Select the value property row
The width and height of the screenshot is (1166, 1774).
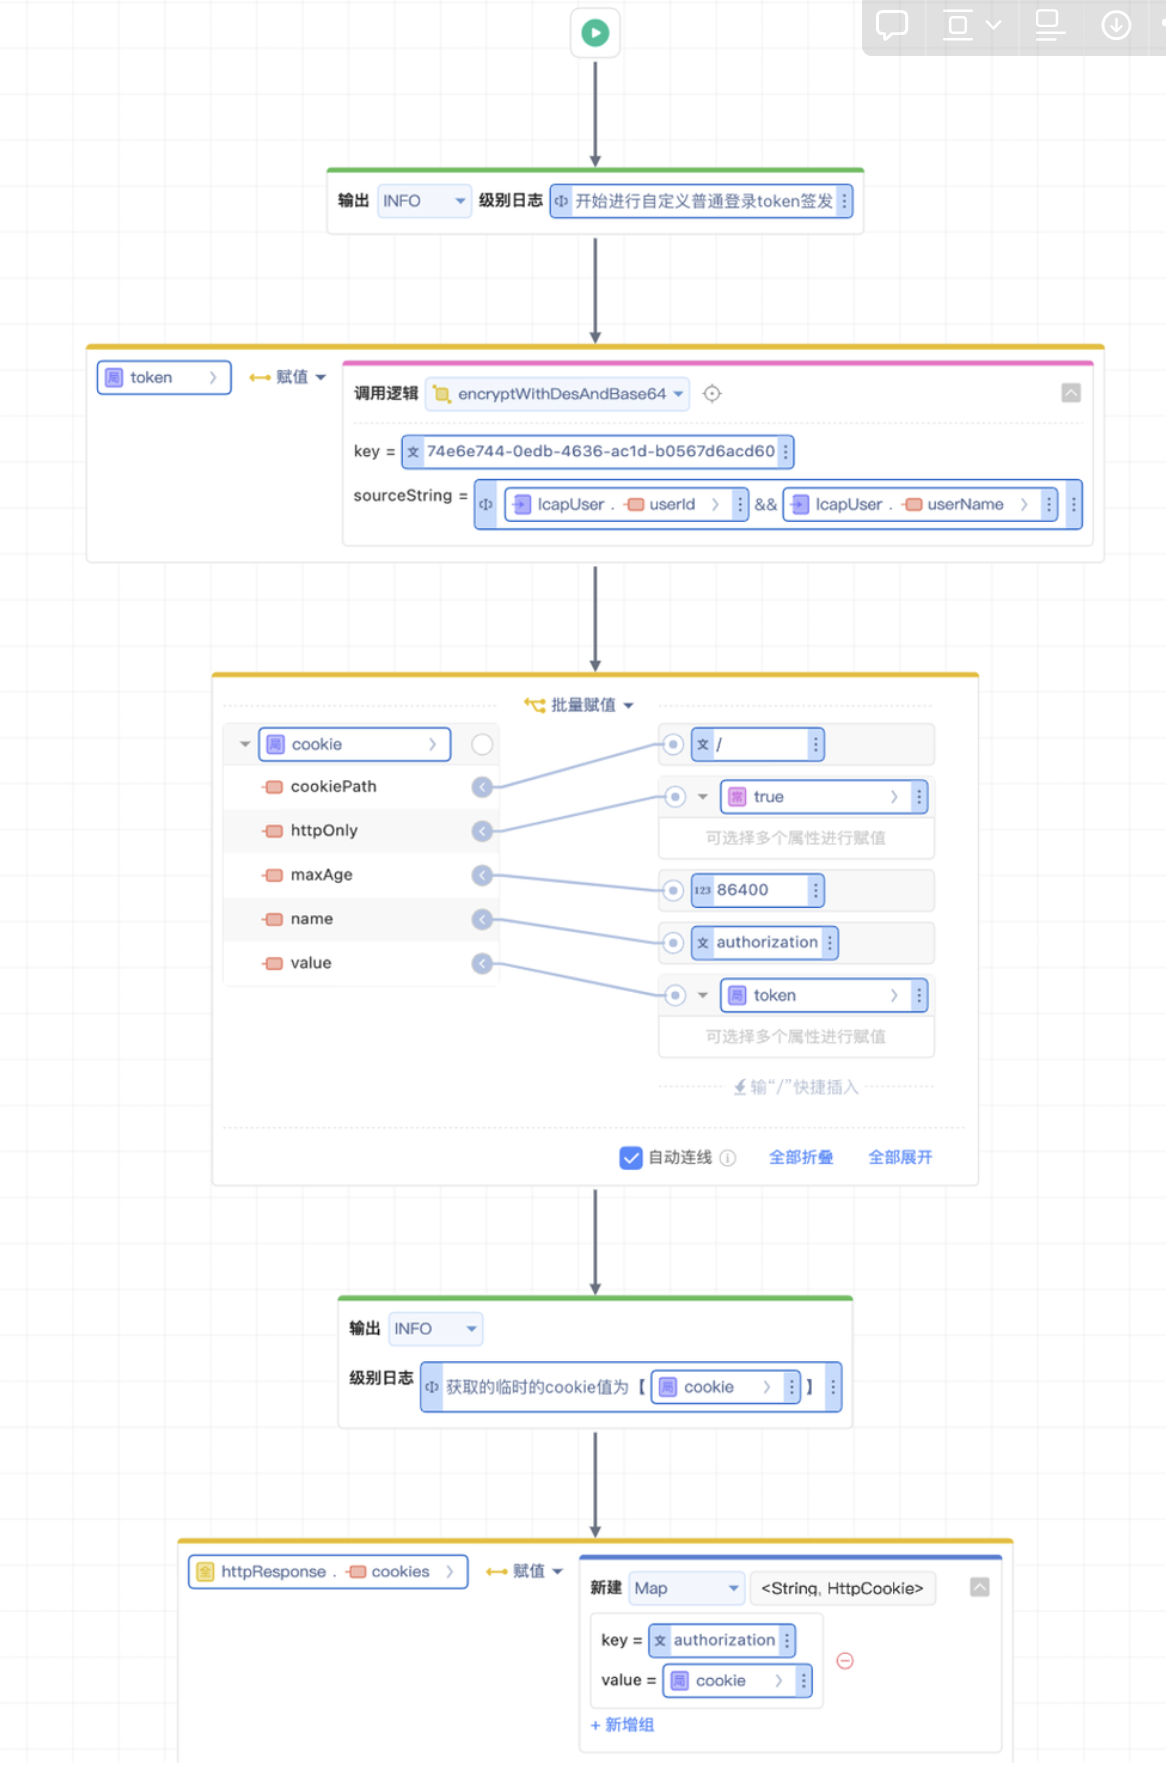click(360, 963)
